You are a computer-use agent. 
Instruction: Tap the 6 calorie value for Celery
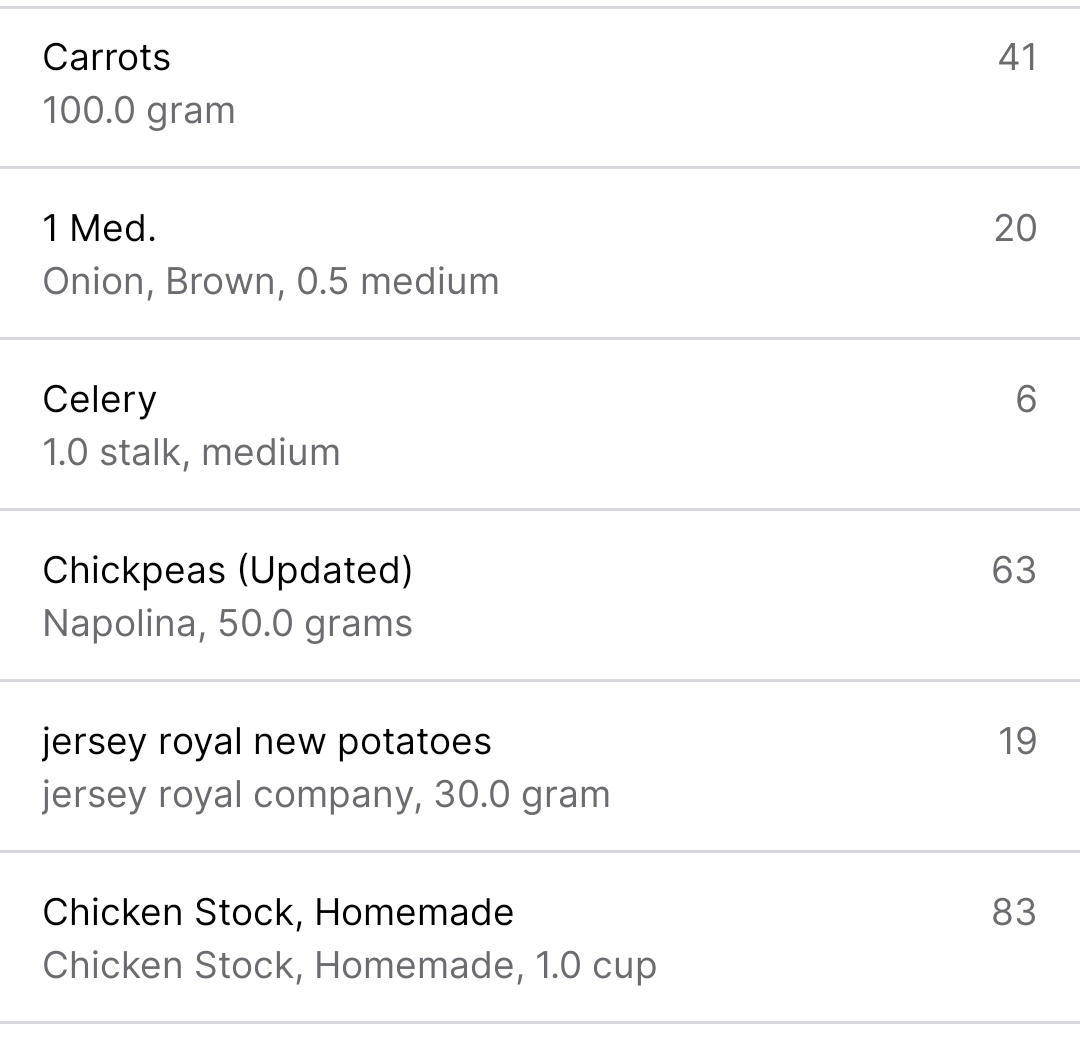pyautogui.click(x=1026, y=399)
